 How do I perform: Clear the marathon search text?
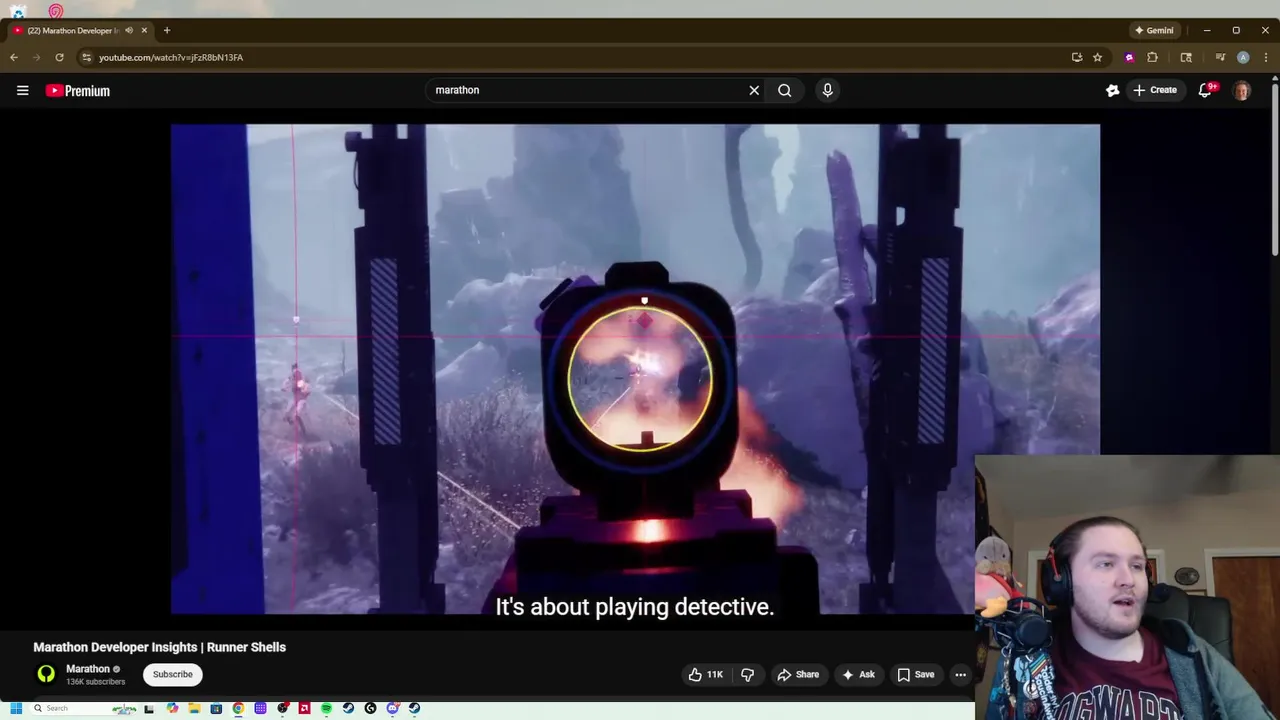754,90
